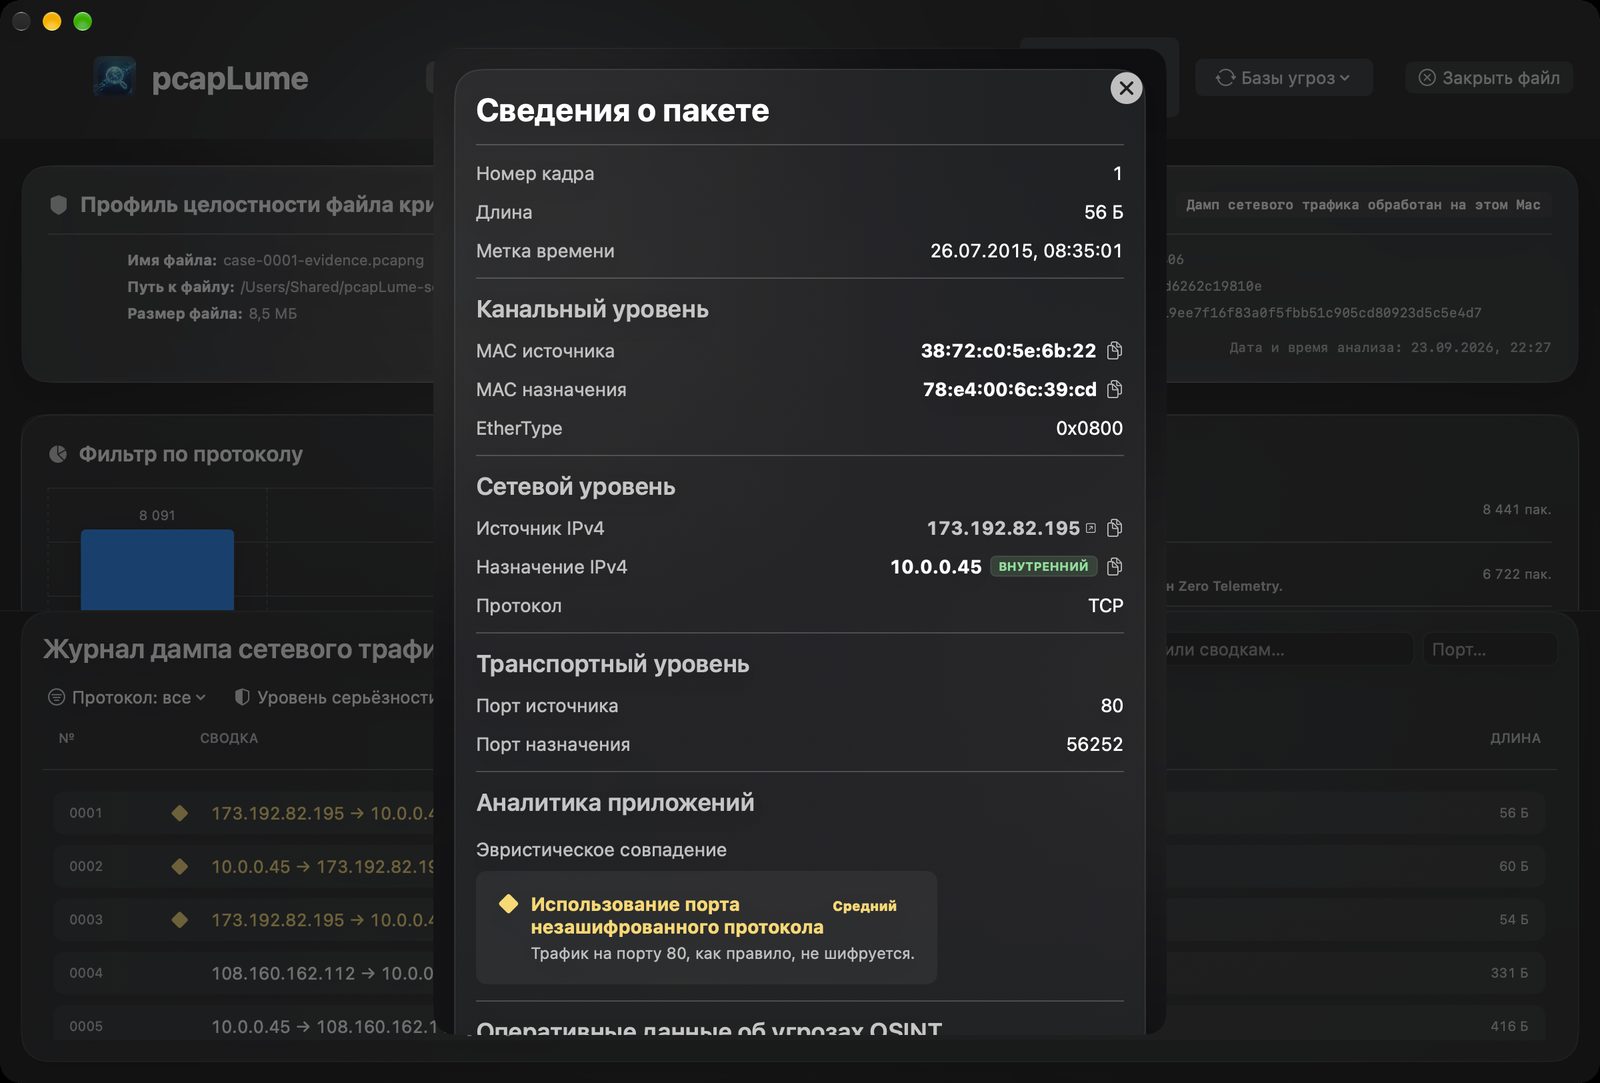1600x1083 pixels.
Task: Click the Закрыть файл button
Action: pyautogui.click(x=1489, y=78)
